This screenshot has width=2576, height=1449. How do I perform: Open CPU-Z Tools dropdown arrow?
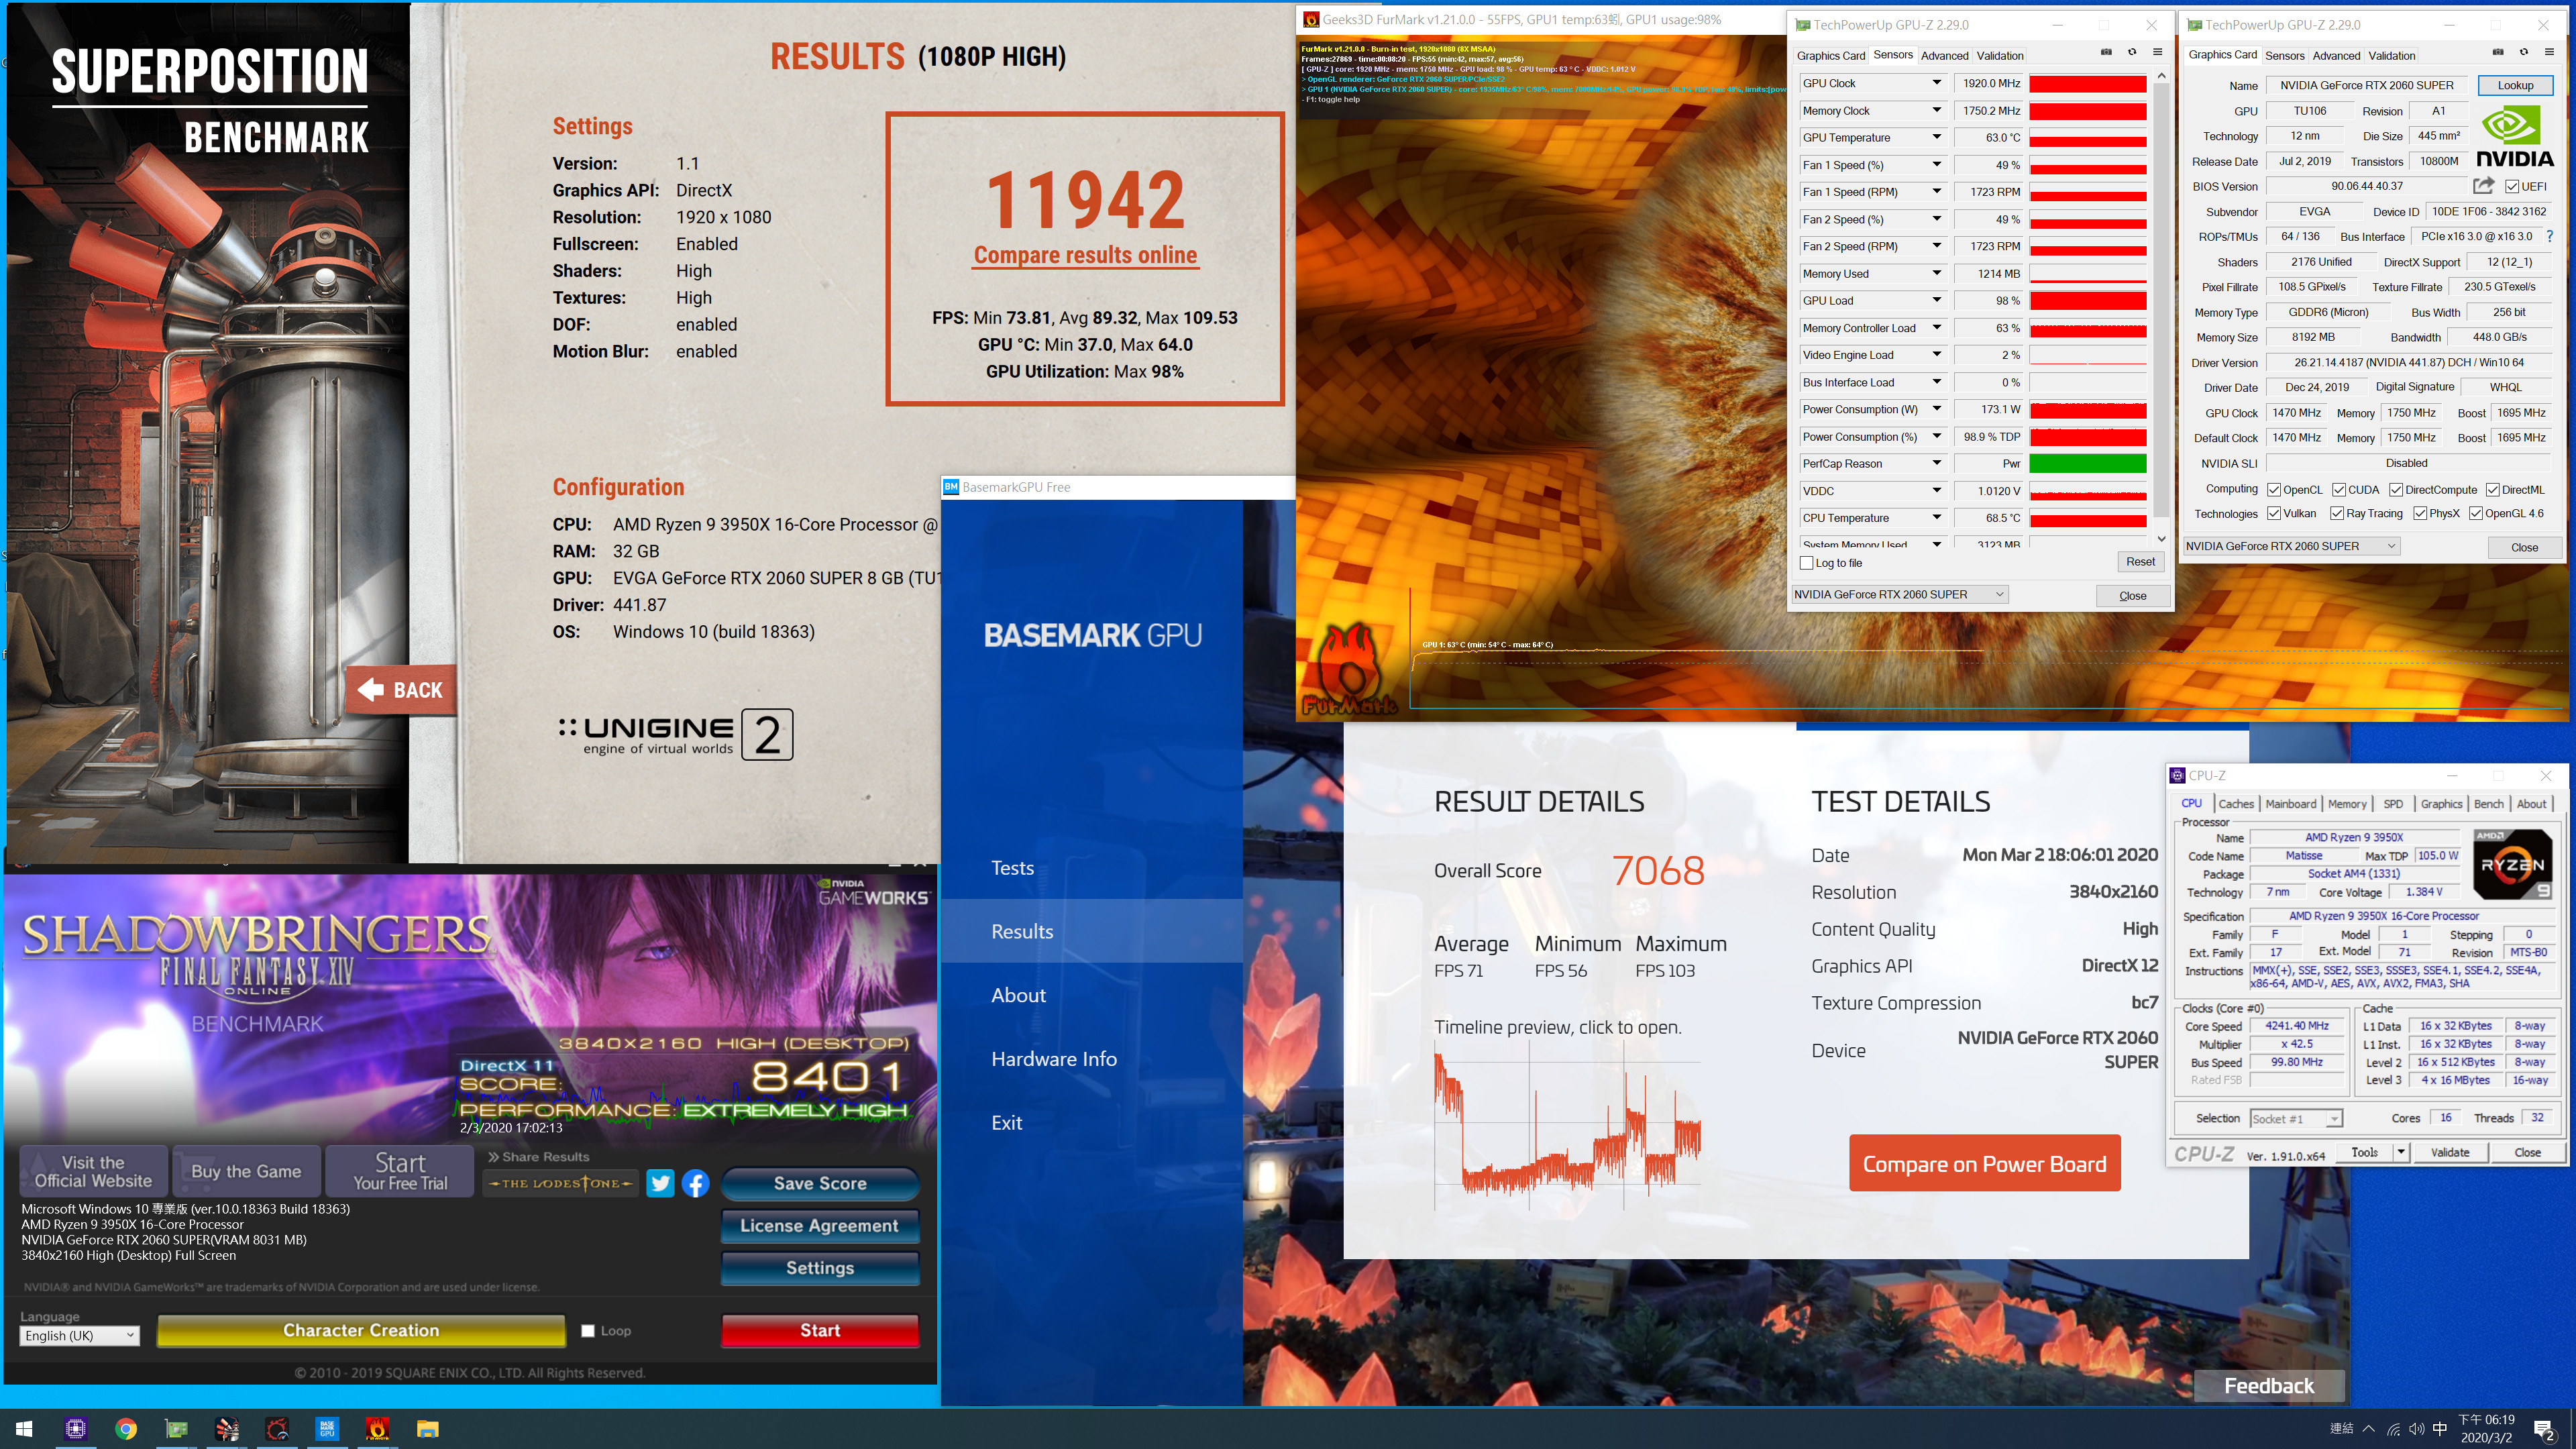pos(2401,1152)
